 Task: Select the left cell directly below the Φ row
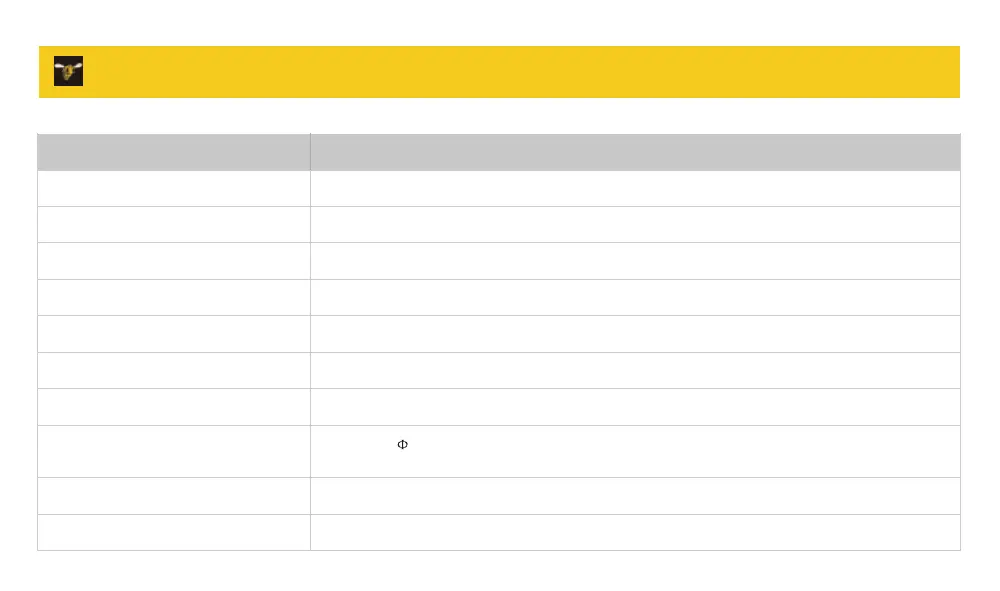point(174,496)
